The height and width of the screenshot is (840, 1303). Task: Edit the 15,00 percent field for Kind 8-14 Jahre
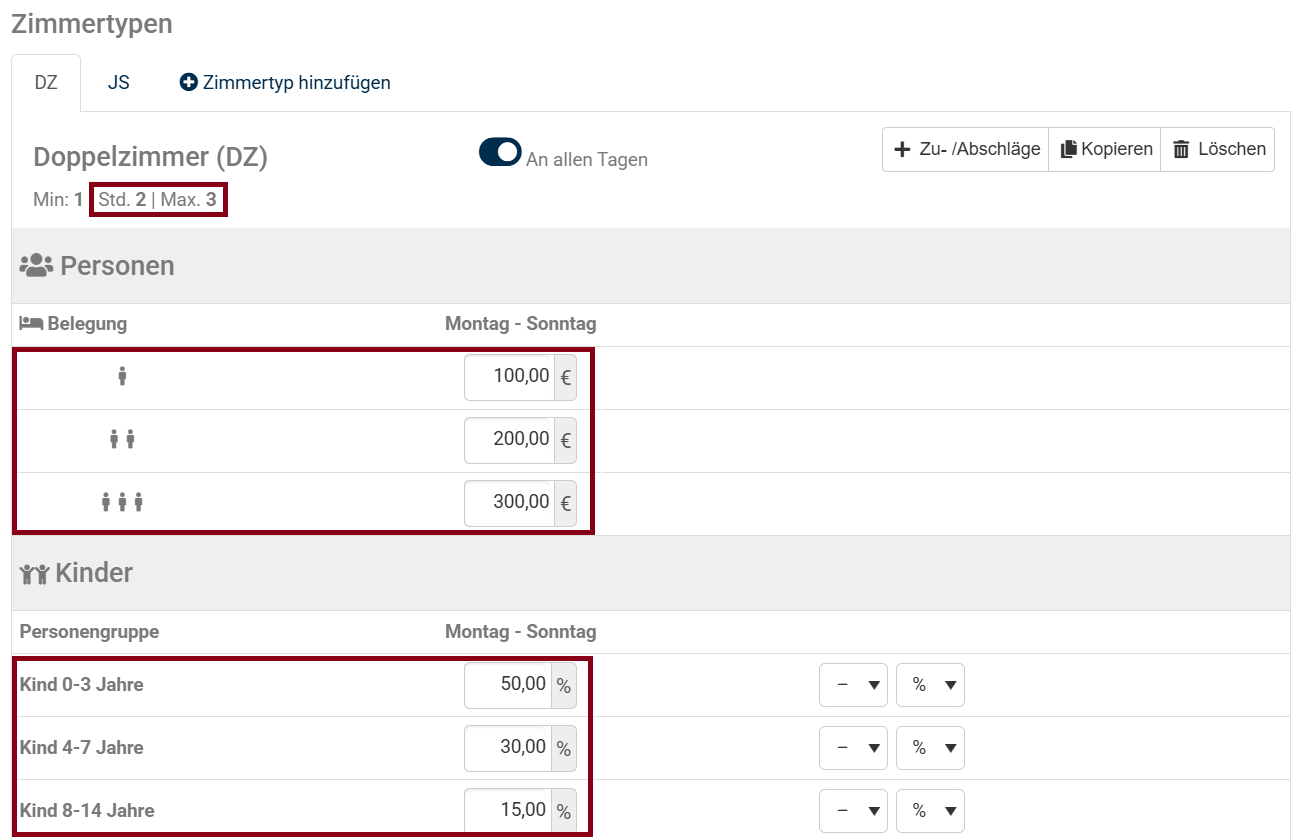point(508,811)
